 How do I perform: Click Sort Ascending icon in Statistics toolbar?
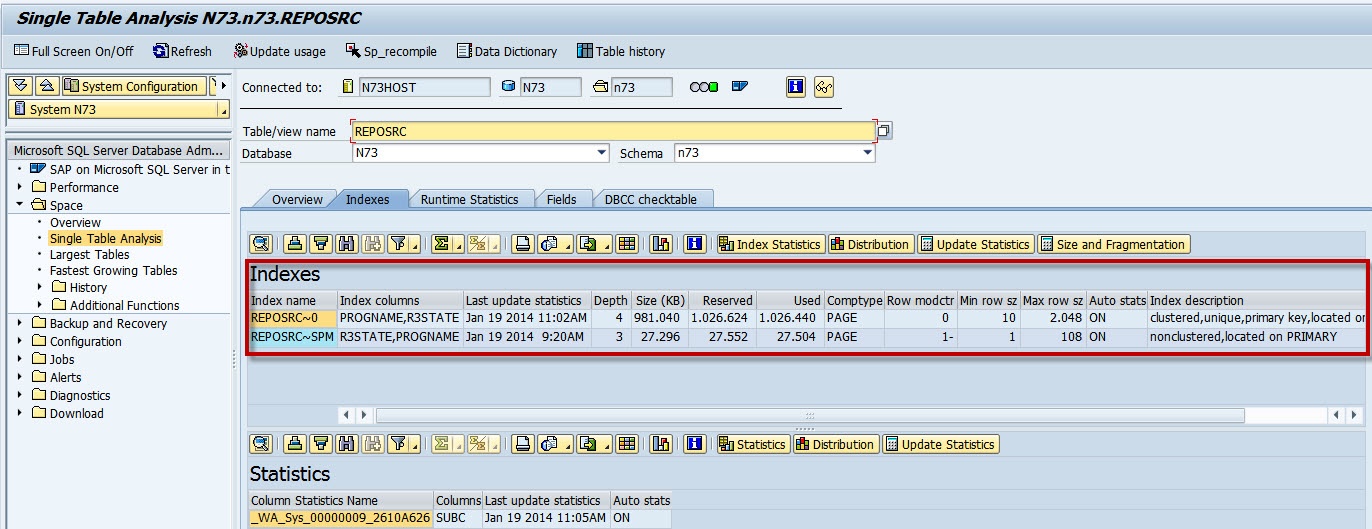[294, 444]
